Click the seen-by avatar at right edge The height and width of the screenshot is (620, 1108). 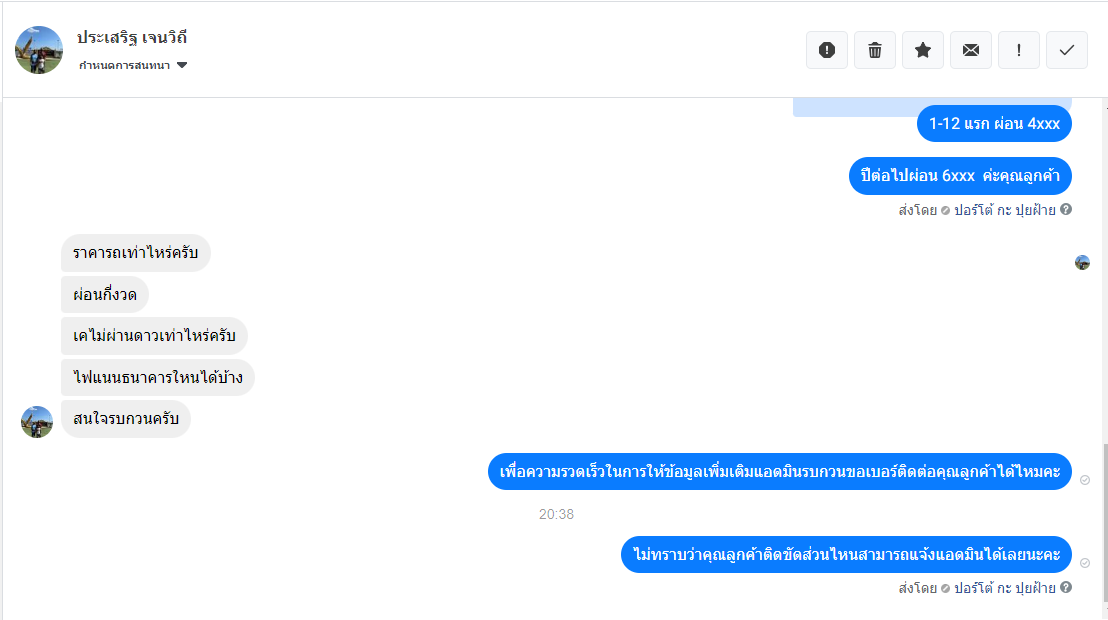point(1083,263)
